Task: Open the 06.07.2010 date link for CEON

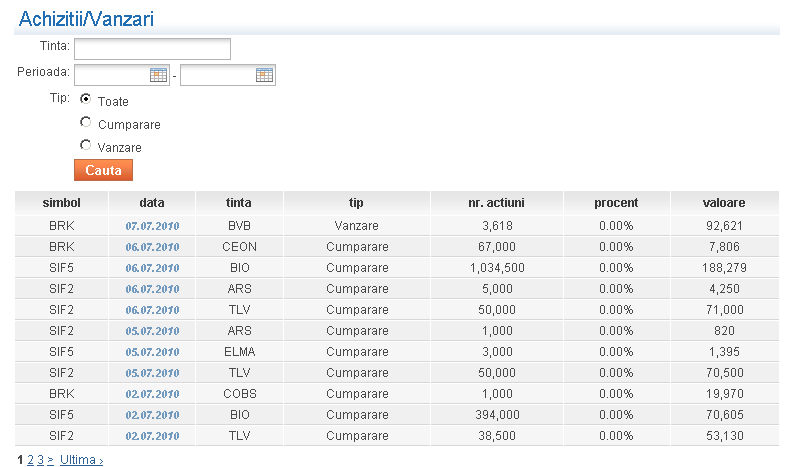Action: click(152, 247)
